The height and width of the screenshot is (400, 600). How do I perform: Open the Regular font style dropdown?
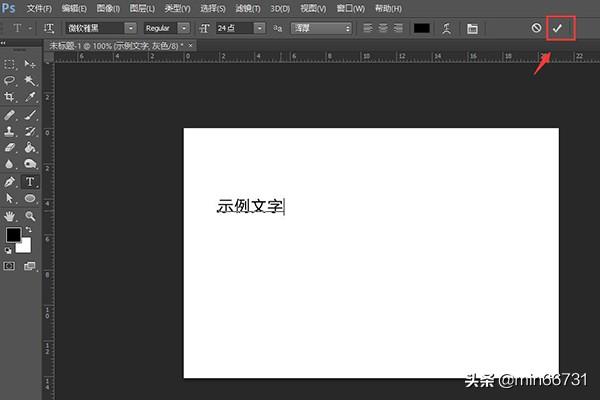[184, 28]
